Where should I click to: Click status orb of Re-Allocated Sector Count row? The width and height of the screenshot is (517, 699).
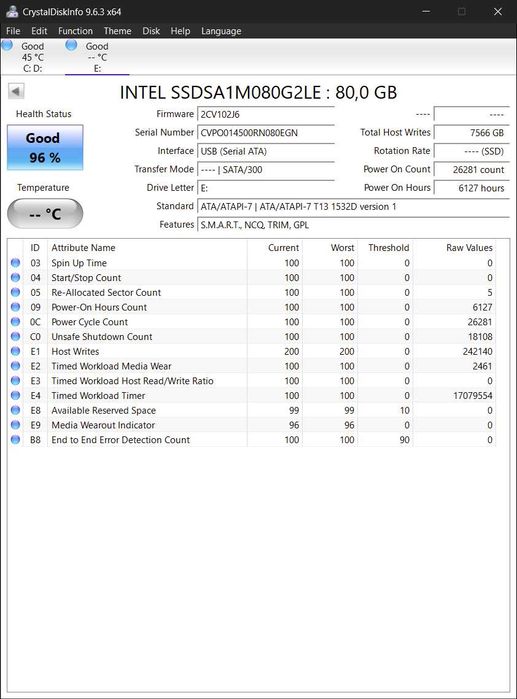click(x=16, y=292)
